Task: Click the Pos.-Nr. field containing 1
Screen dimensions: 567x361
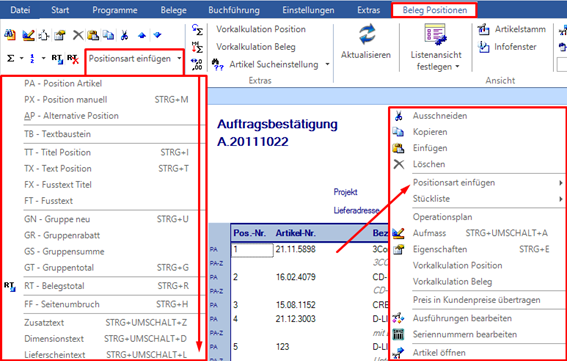Action: click(x=252, y=250)
